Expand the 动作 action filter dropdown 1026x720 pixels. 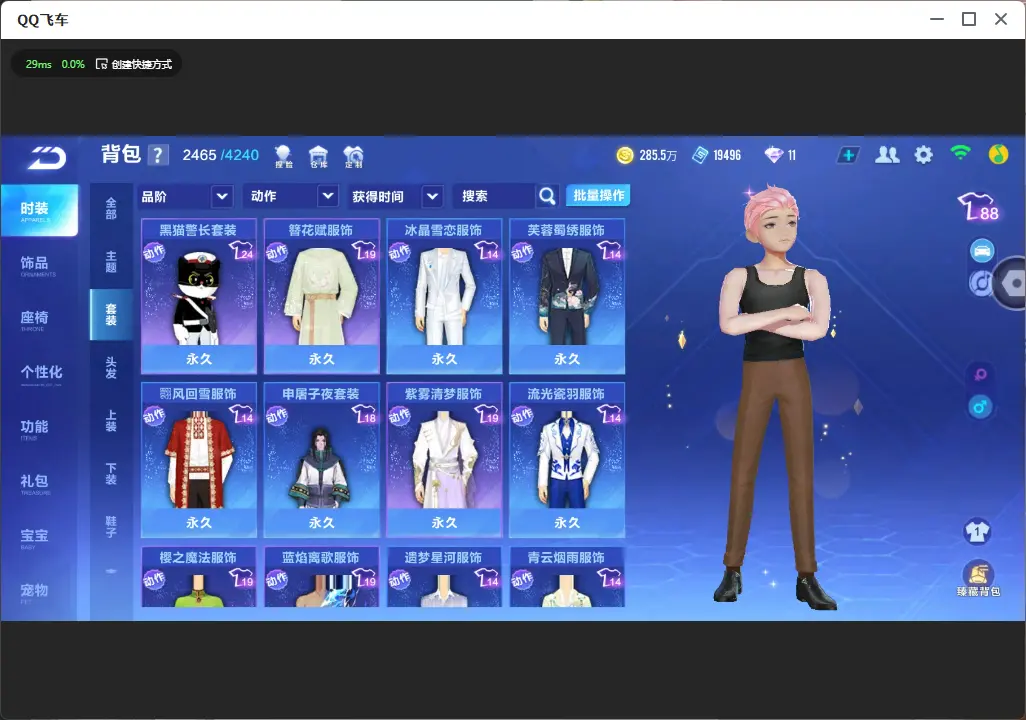328,196
